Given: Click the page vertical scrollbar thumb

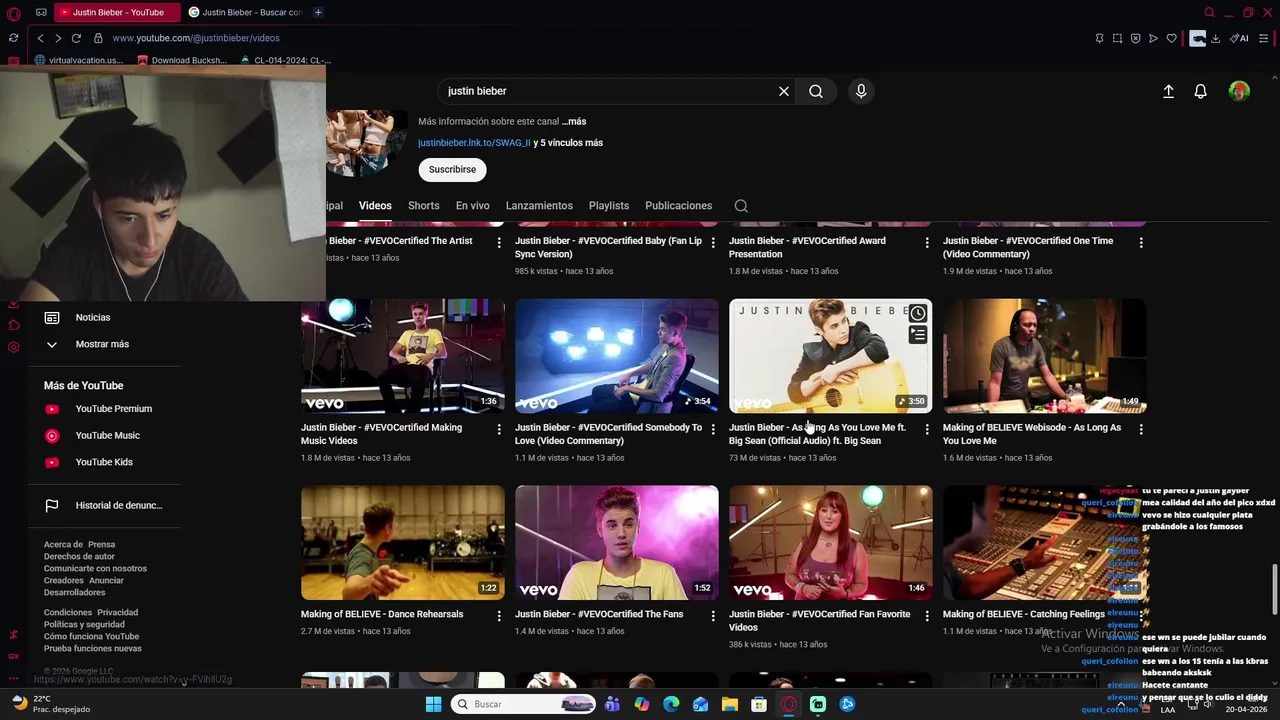Looking at the screenshot, I should coord(1274,590).
